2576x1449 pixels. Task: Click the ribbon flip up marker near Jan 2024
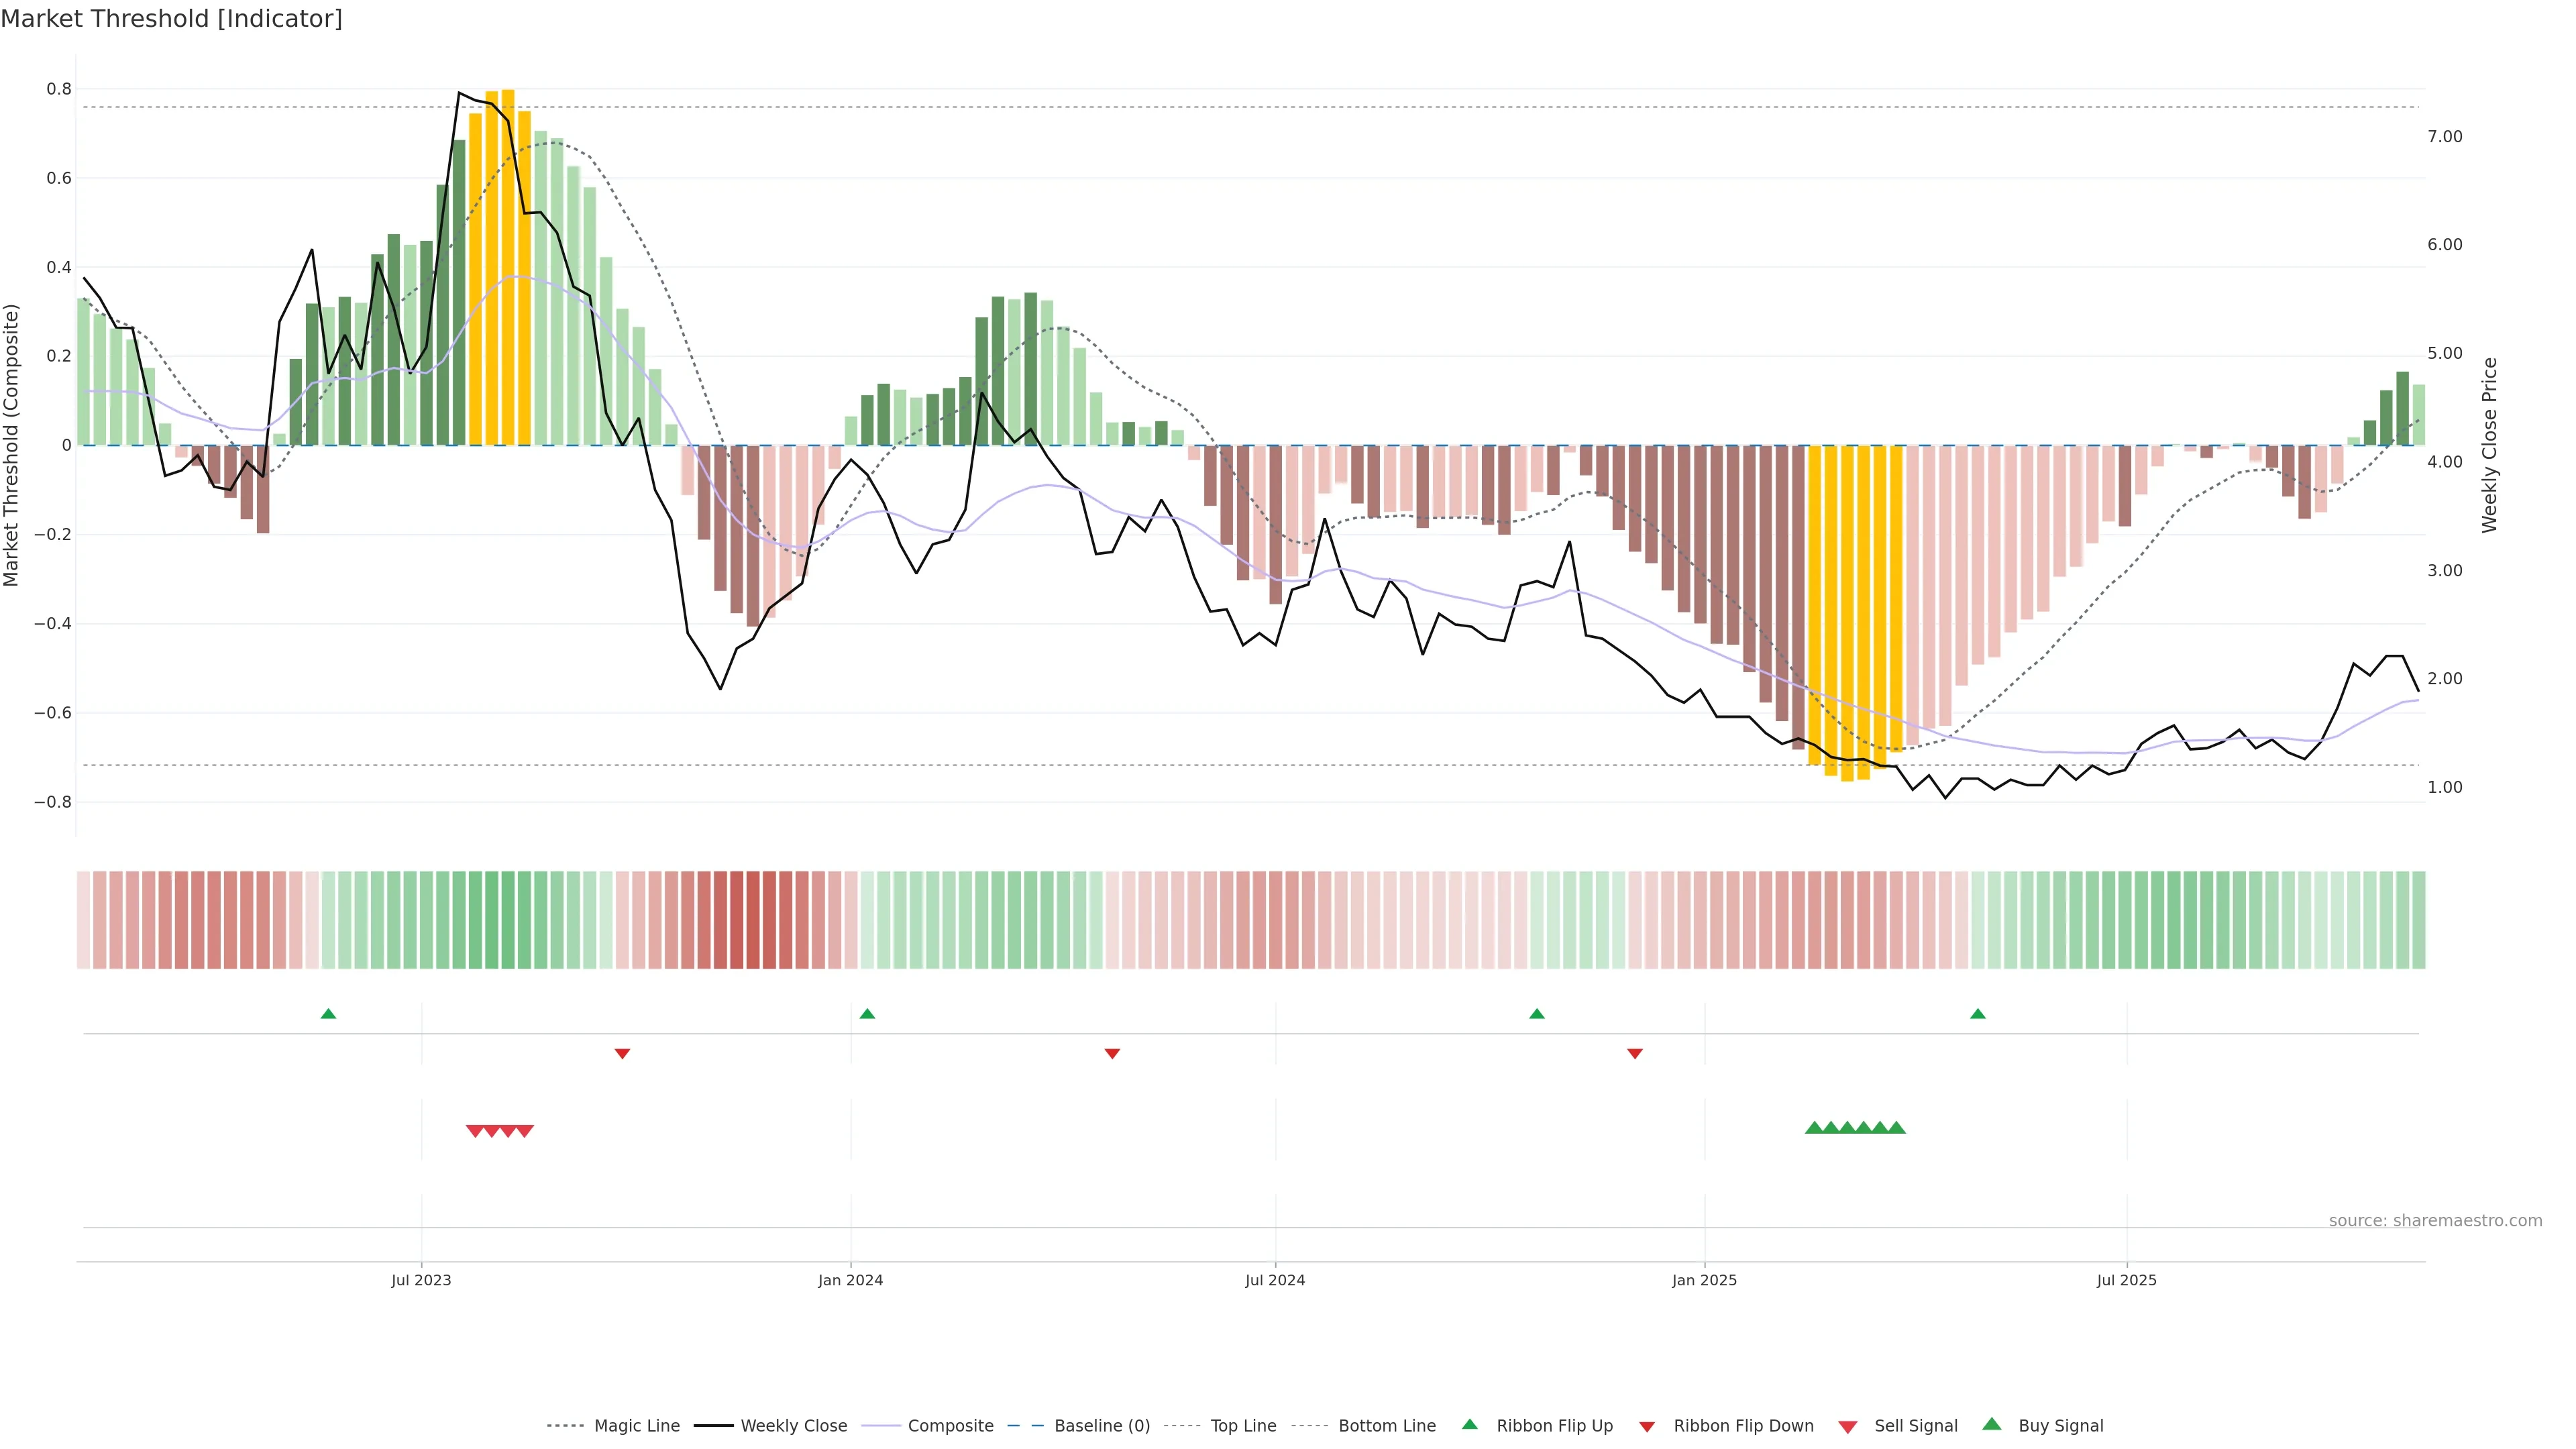click(x=867, y=1014)
